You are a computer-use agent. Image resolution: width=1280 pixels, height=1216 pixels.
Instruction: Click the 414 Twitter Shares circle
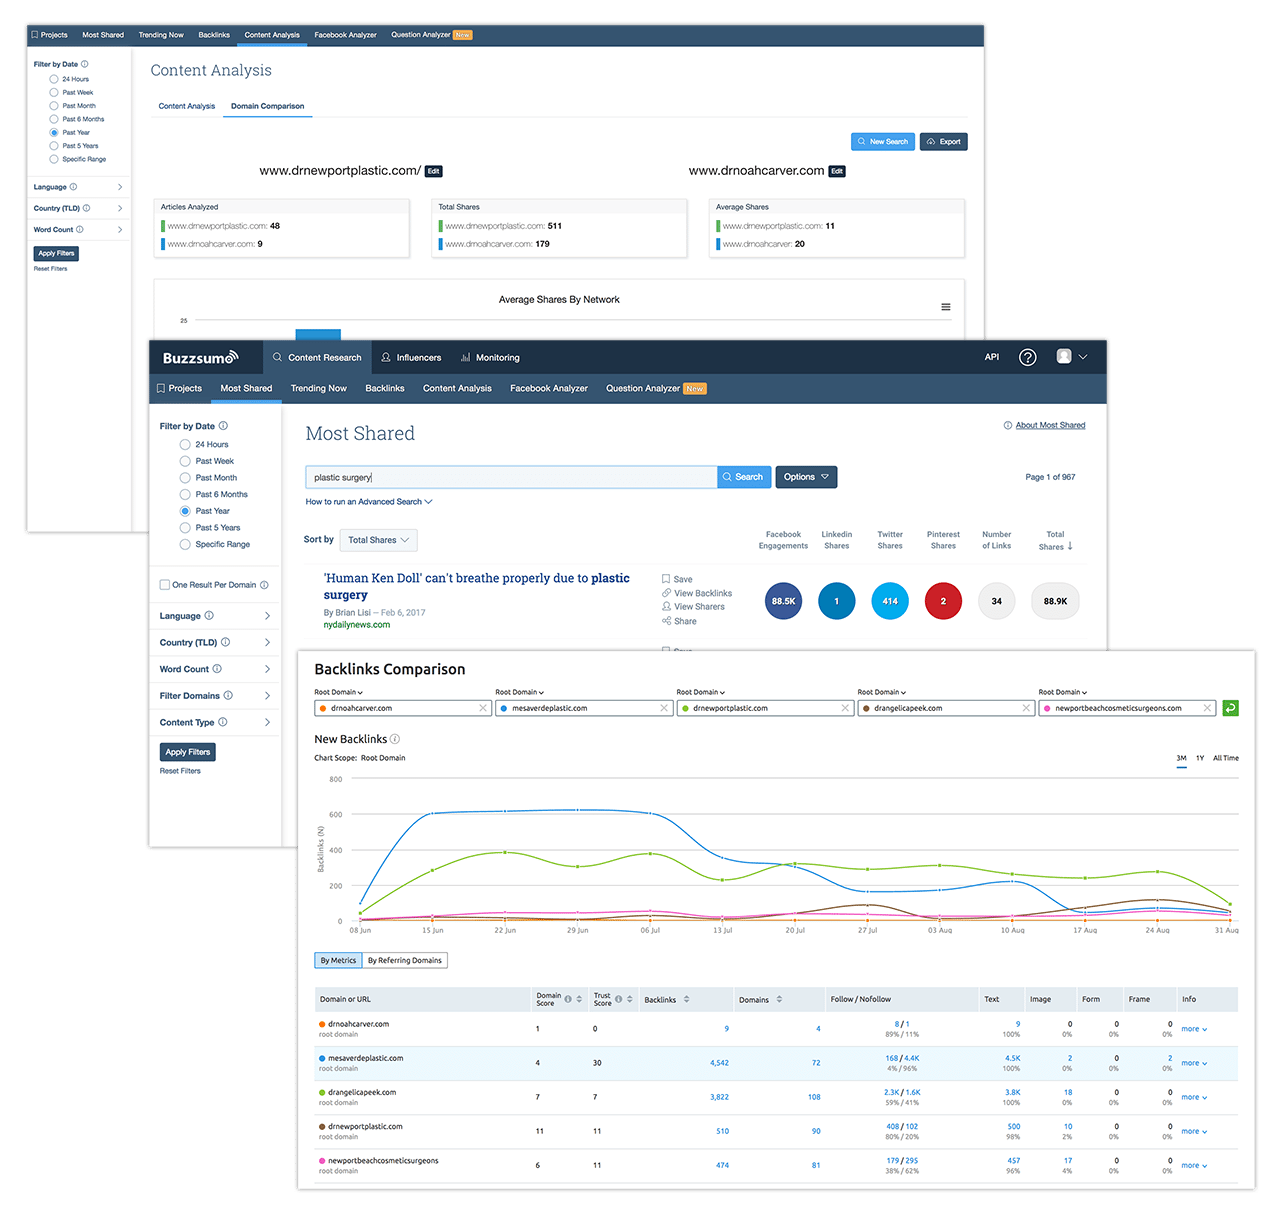coord(890,601)
